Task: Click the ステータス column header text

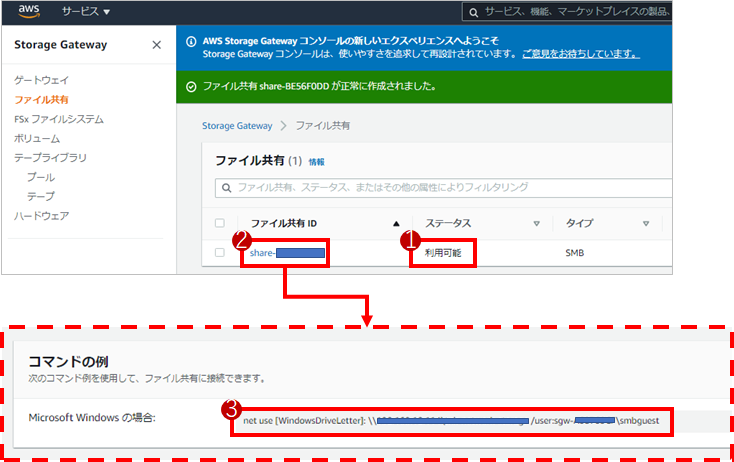Action: pyautogui.click(x=448, y=224)
